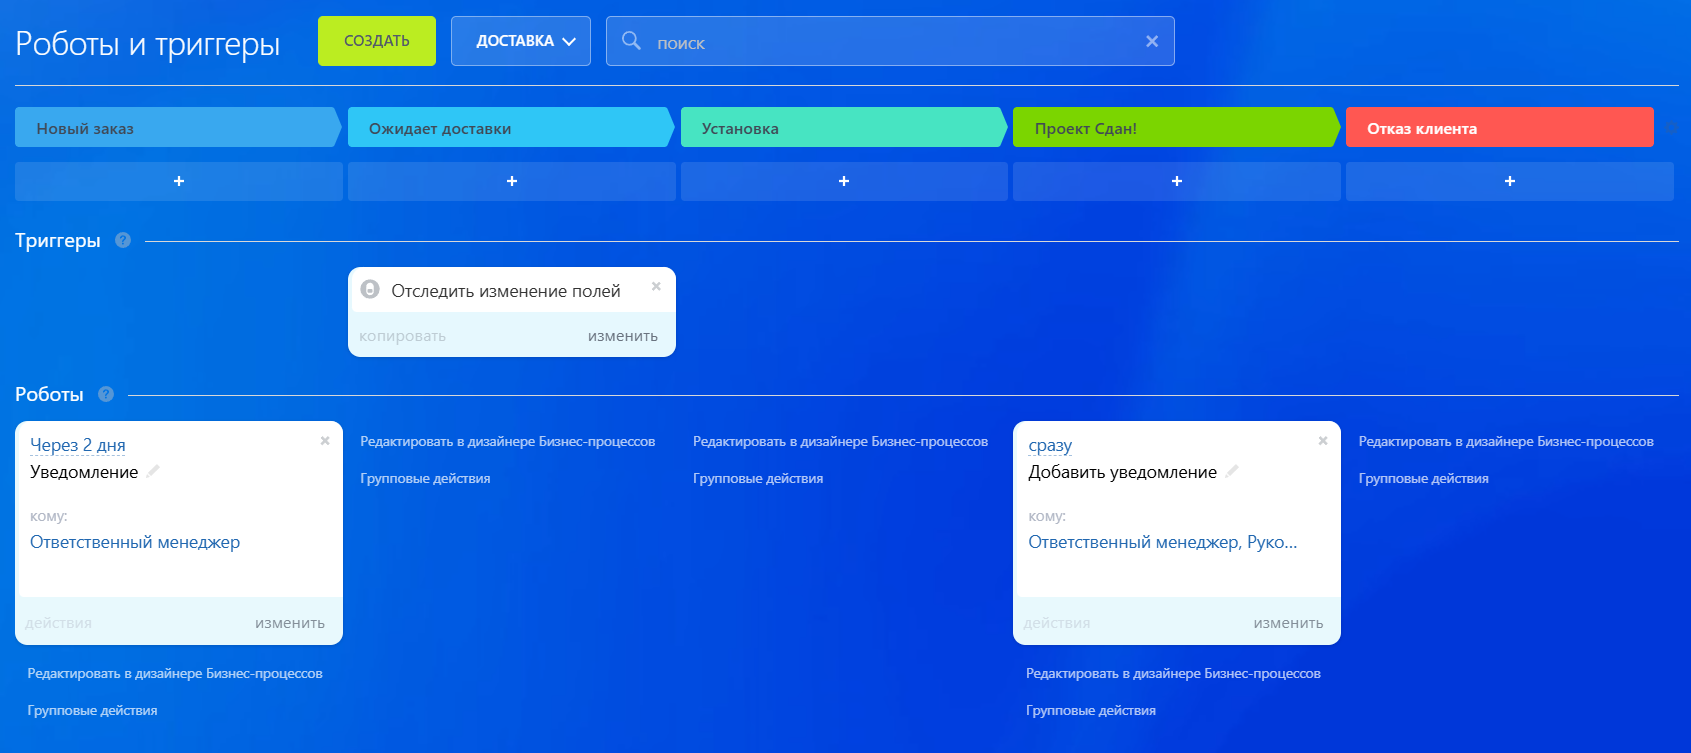Image resolution: width=1691 pixels, height=753 pixels.
Task: Open Групповые действия for Установка column
Action: tap(758, 478)
